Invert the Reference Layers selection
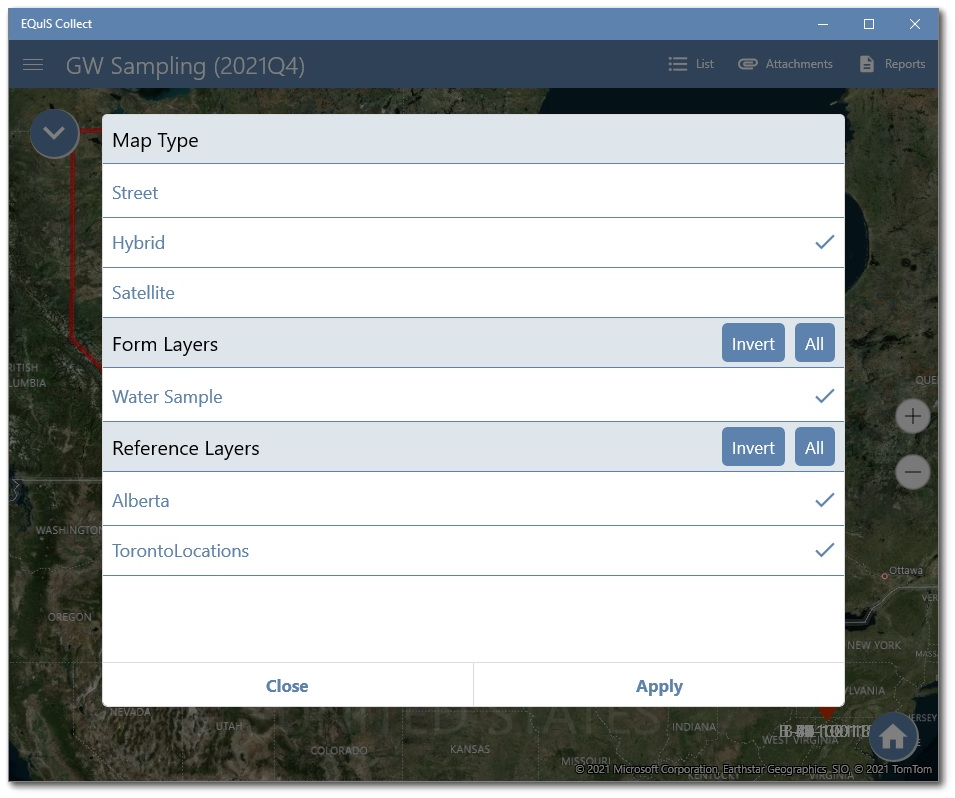Viewport: 955px width, 798px height. click(752, 447)
